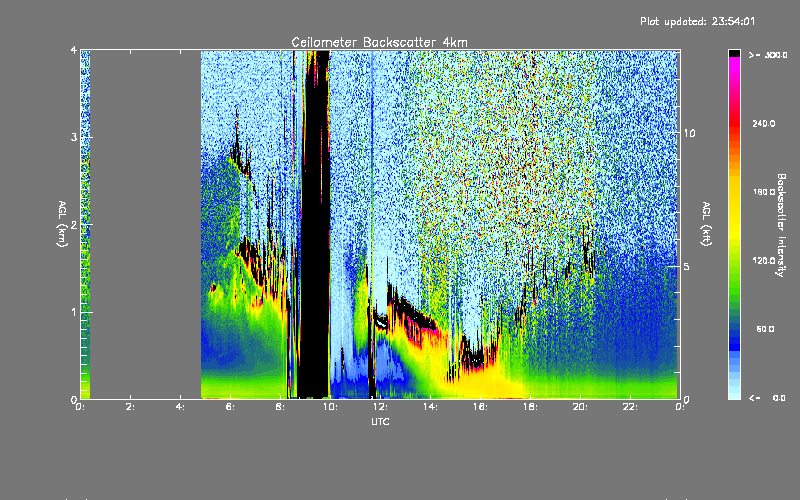Click the 180.0 colorbar value
This screenshot has width=800, height=500.
point(764,192)
